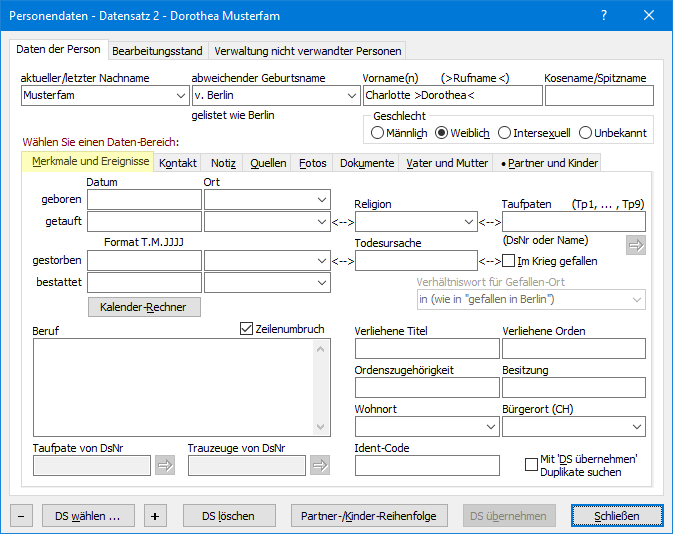
Task: Click the left-right arrow linking Ort and Religion
Action: click(x=343, y=222)
